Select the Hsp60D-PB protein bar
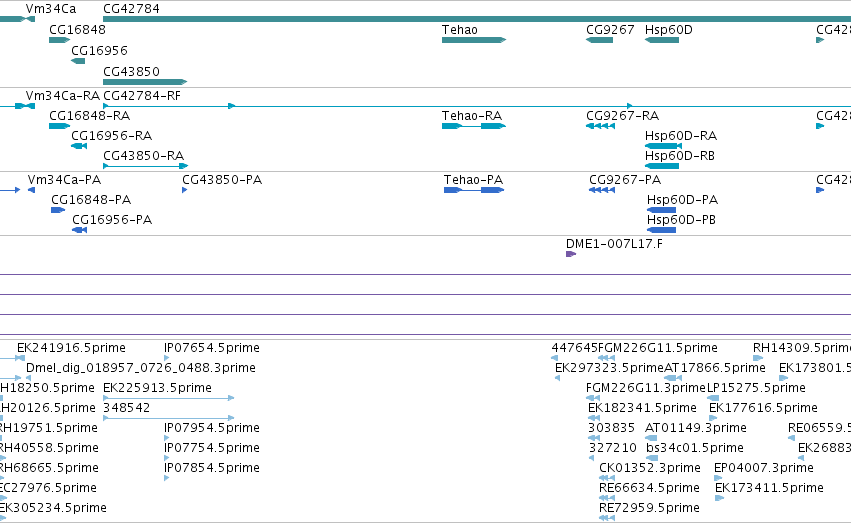Image resolution: width=851 pixels, height=523 pixels. pyautogui.click(x=661, y=230)
